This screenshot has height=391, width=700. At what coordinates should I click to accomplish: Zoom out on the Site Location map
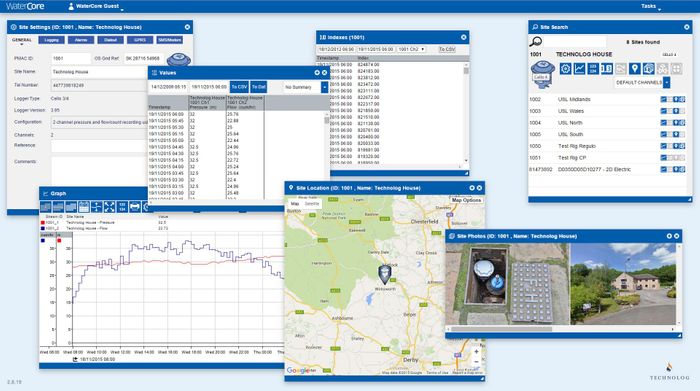[x=476, y=362]
